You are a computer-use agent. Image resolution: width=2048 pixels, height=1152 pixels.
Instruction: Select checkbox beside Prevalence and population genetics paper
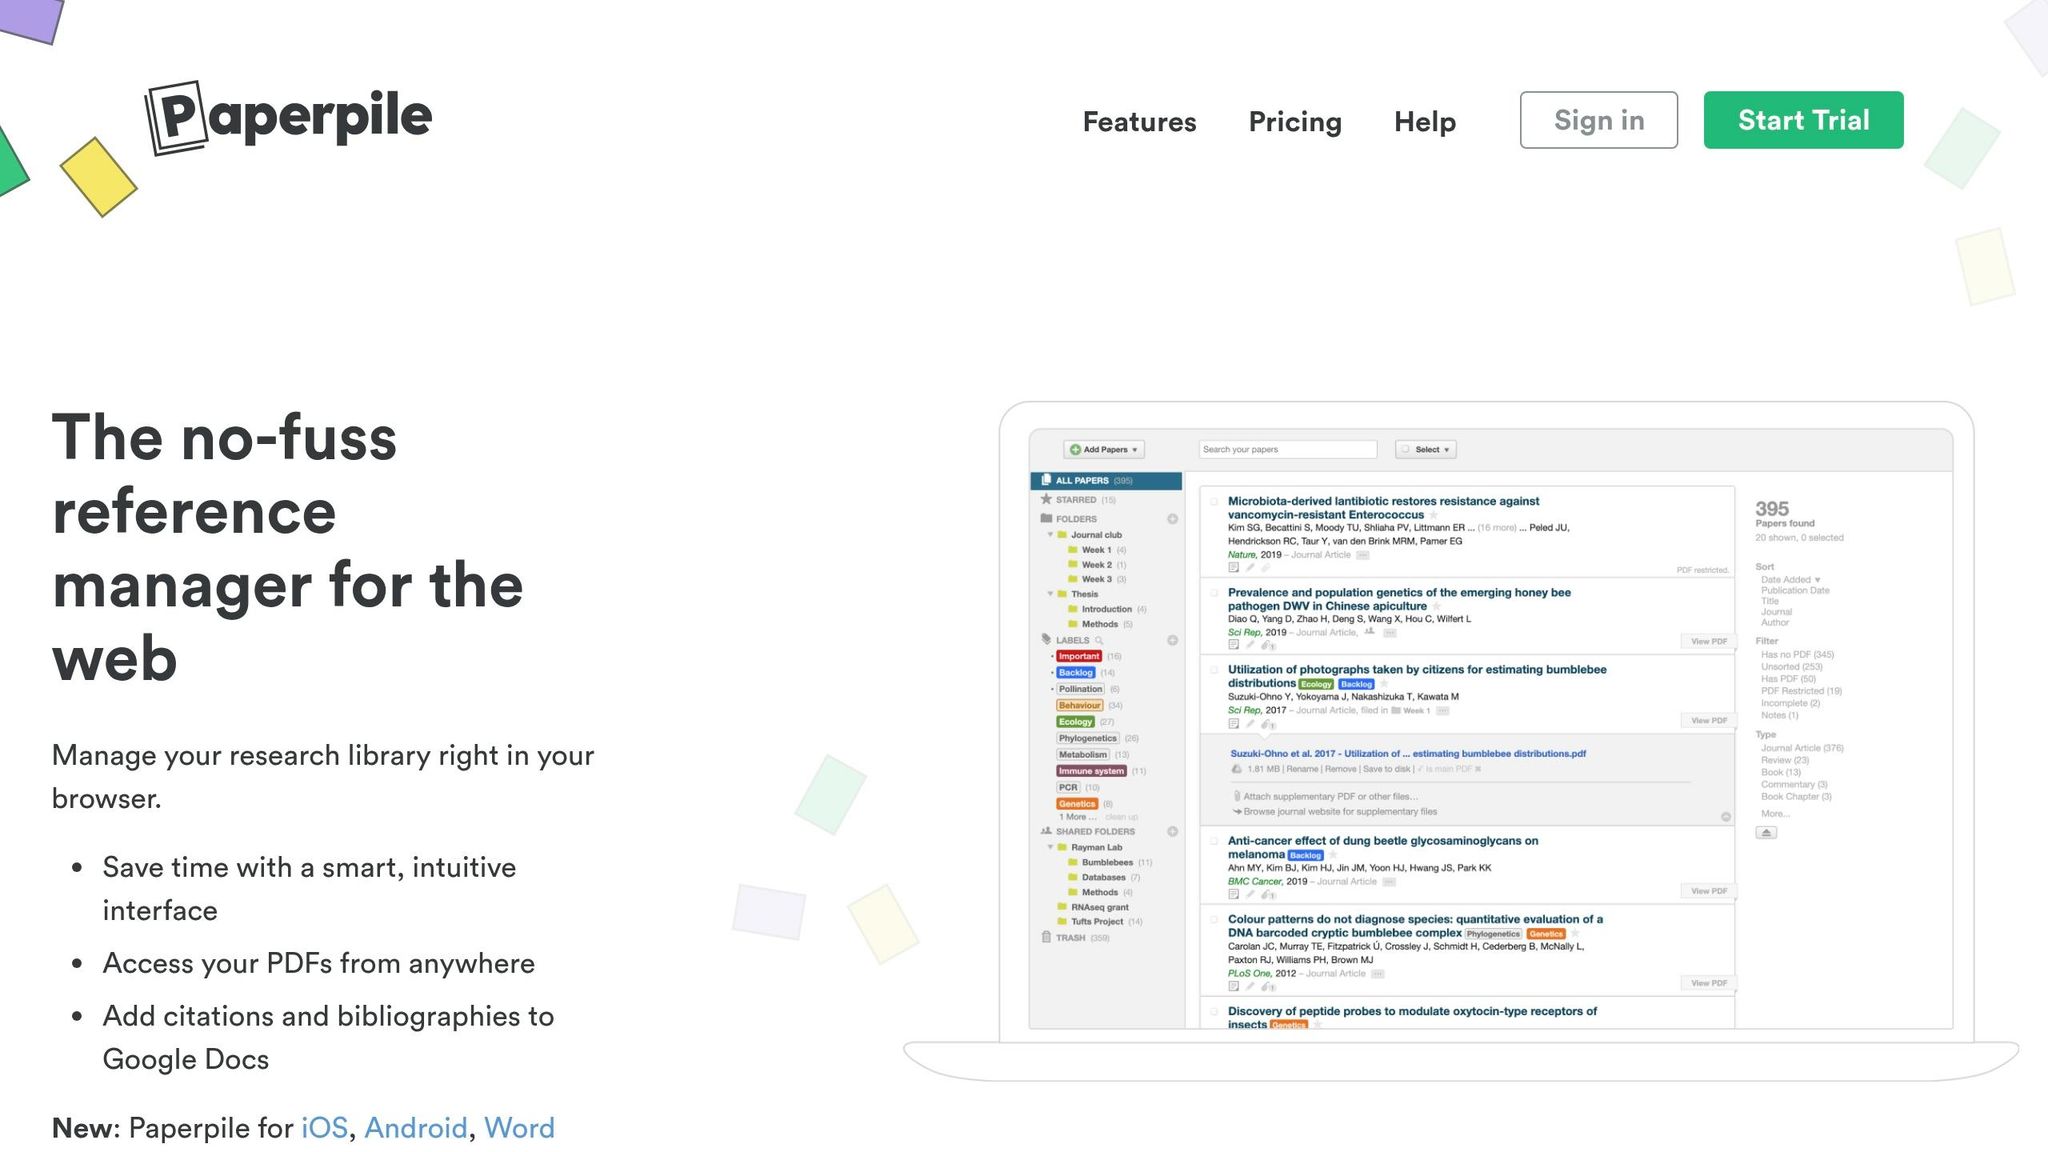(1214, 593)
